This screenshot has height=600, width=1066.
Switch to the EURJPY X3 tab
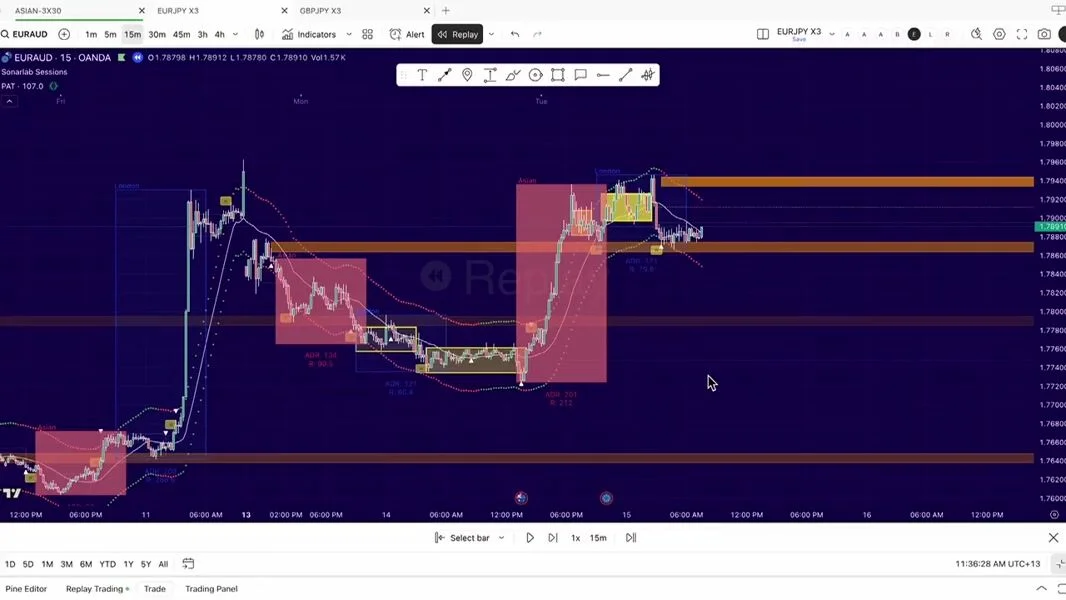[178, 10]
